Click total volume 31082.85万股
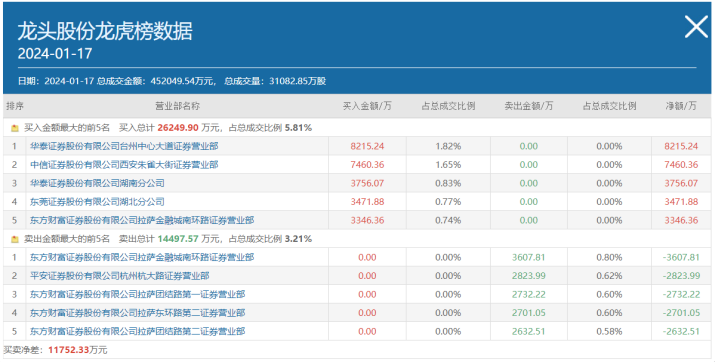Screen dimensions: 715x362 click(x=297, y=81)
